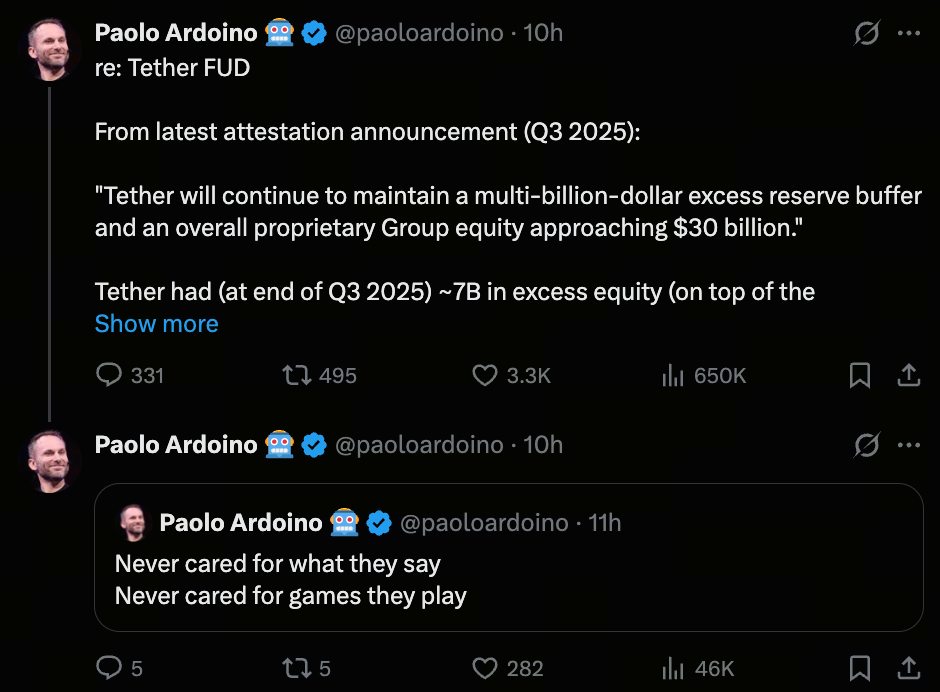
Task: Open more options menu on second tweet
Action: [x=908, y=444]
